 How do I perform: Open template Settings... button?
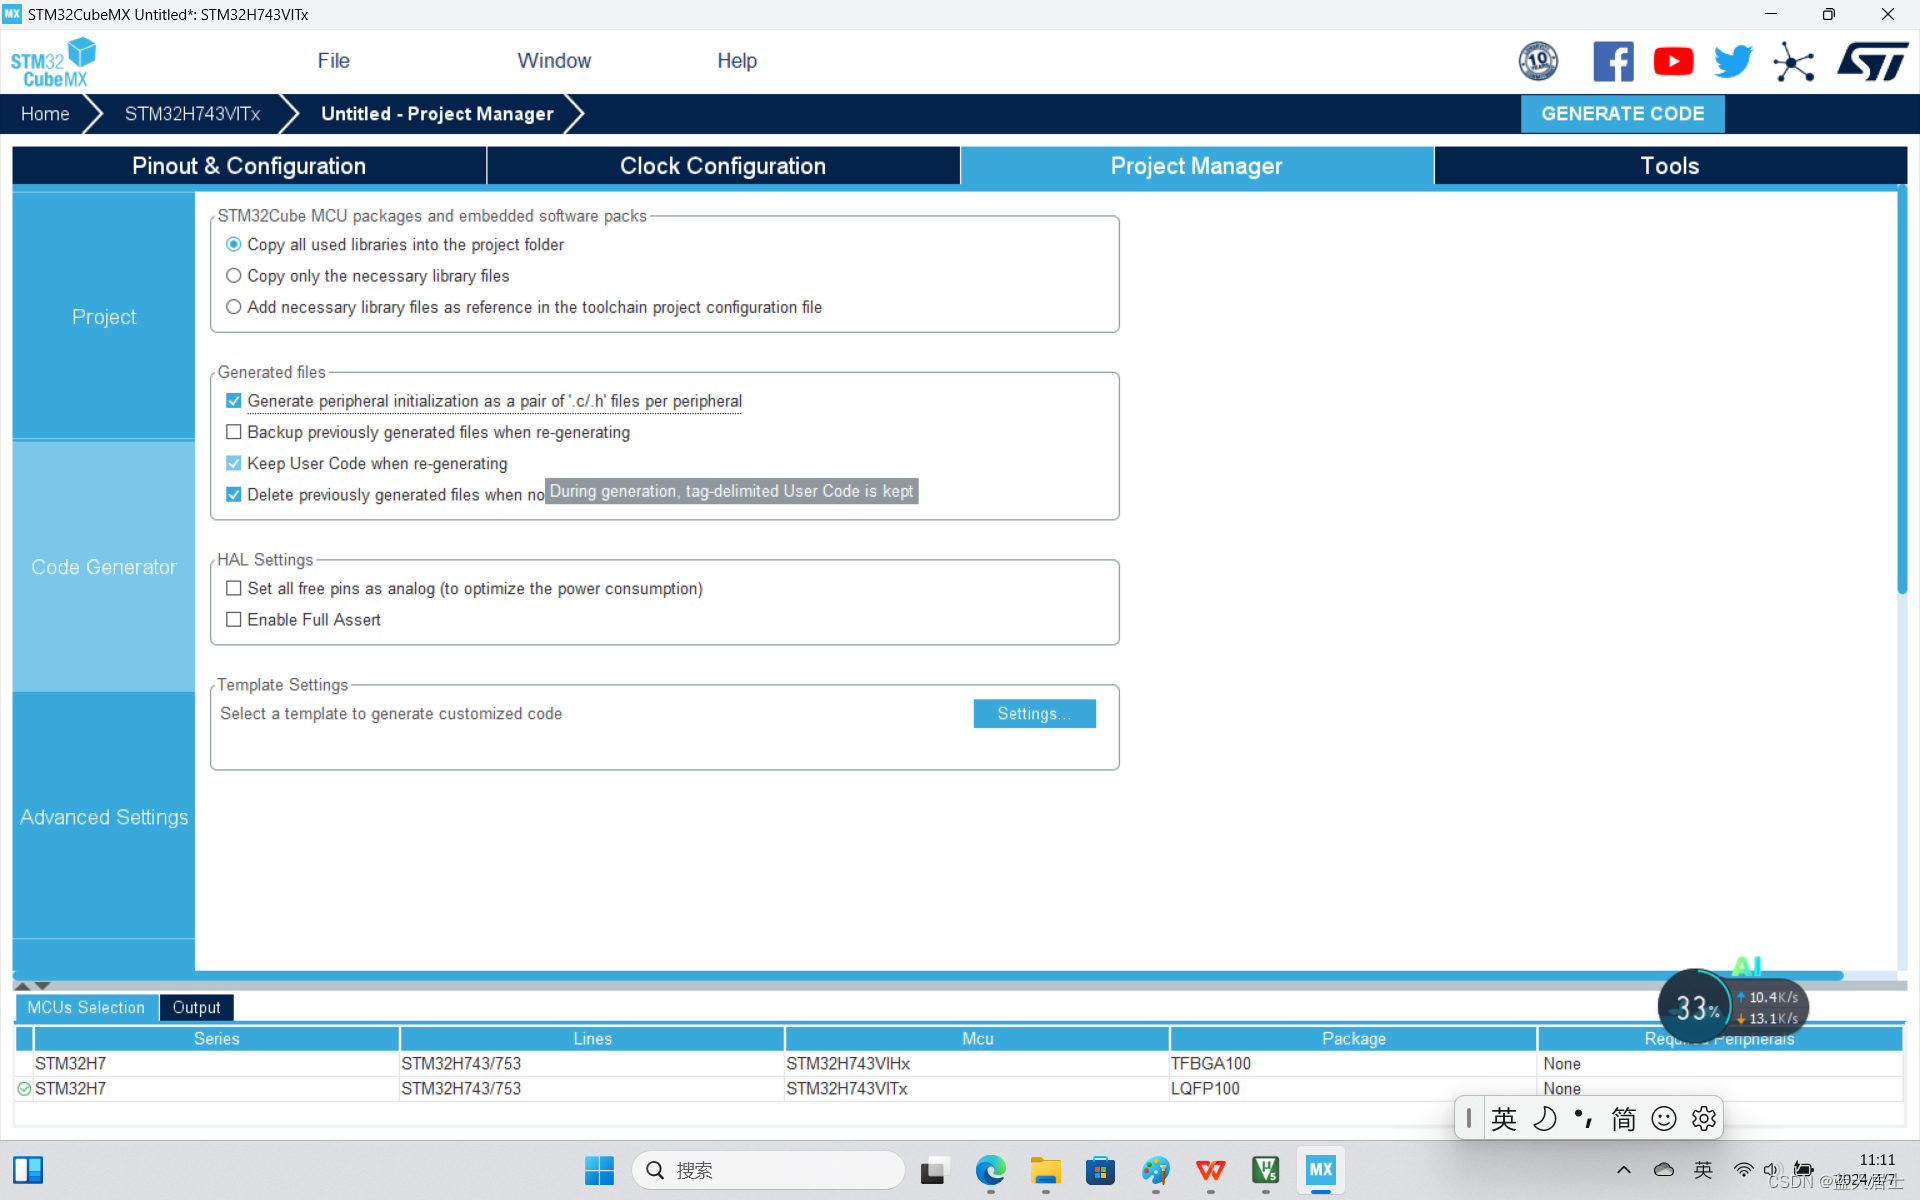click(1034, 714)
